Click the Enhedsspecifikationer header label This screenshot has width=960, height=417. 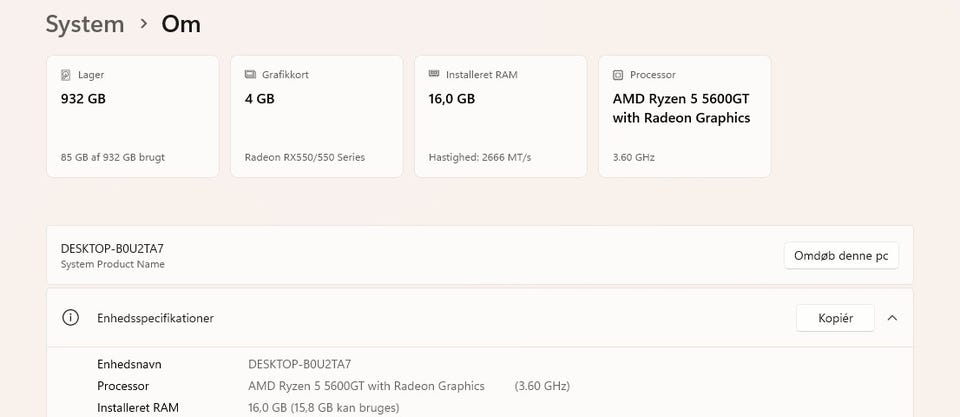point(155,318)
